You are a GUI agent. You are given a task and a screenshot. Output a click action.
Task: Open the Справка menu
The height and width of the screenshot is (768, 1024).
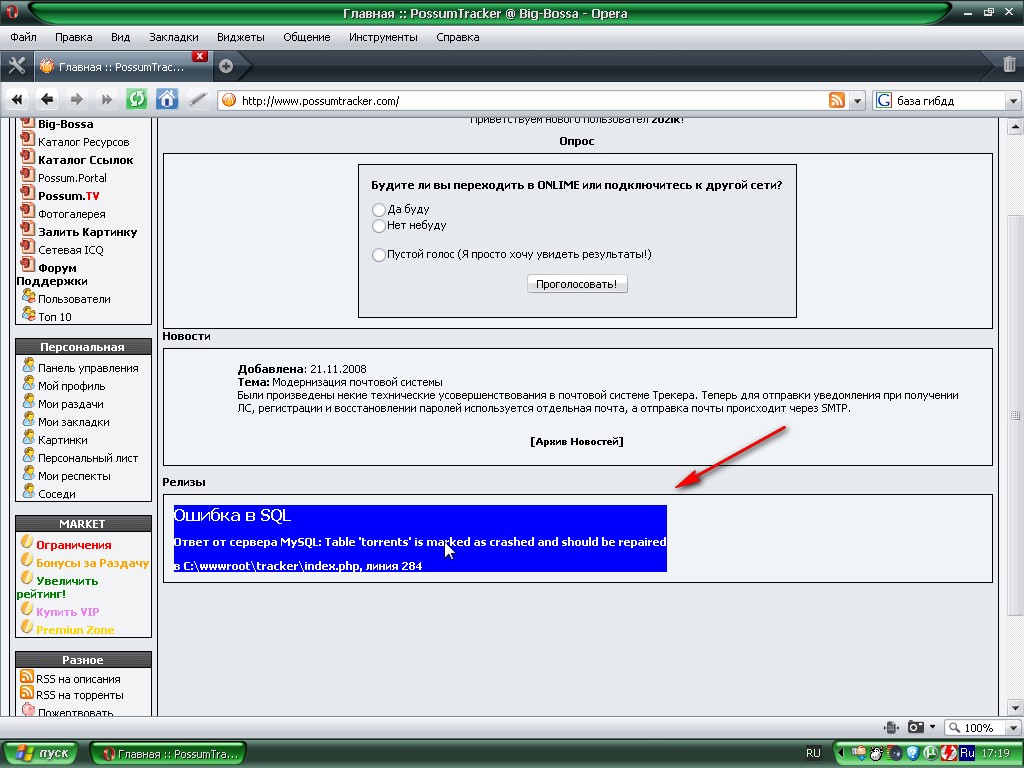tap(458, 37)
